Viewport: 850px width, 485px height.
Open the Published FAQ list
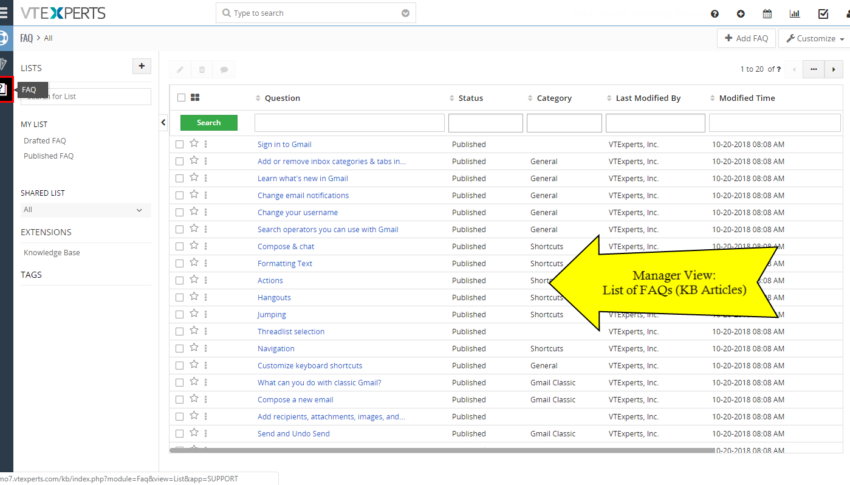[48, 156]
